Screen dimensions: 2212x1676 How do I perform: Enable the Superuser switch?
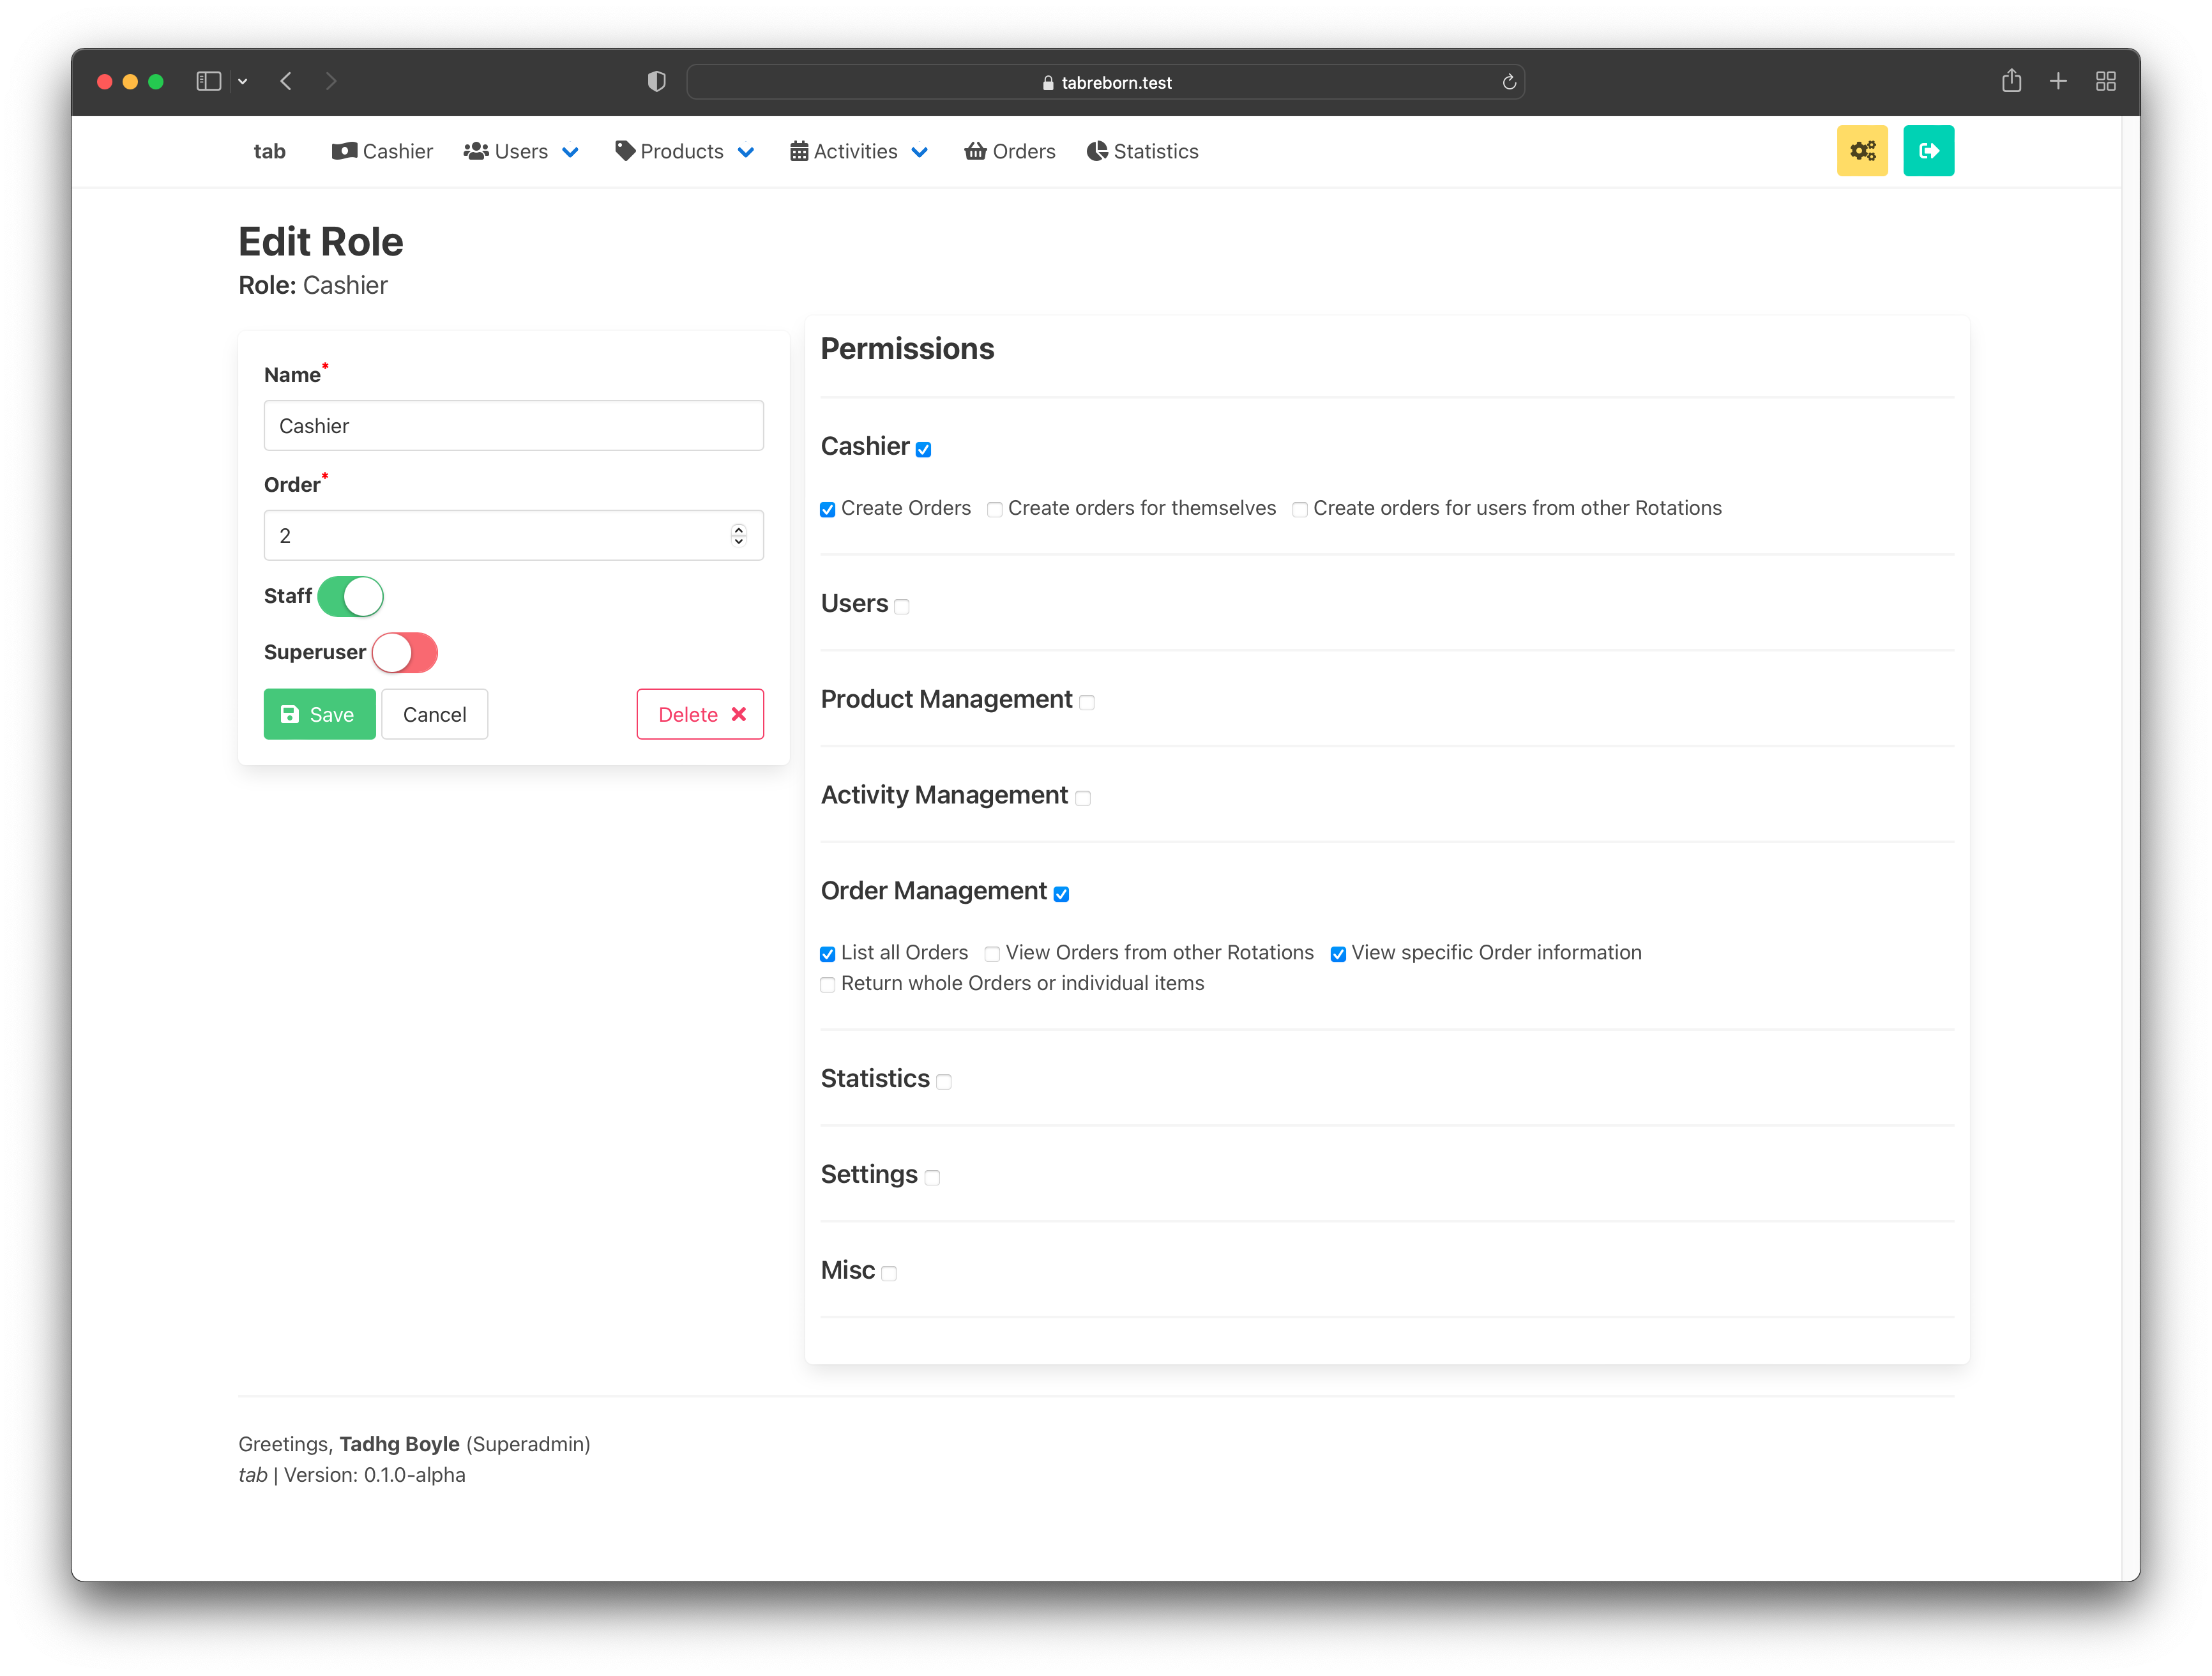pyautogui.click(x=404, y=652)
